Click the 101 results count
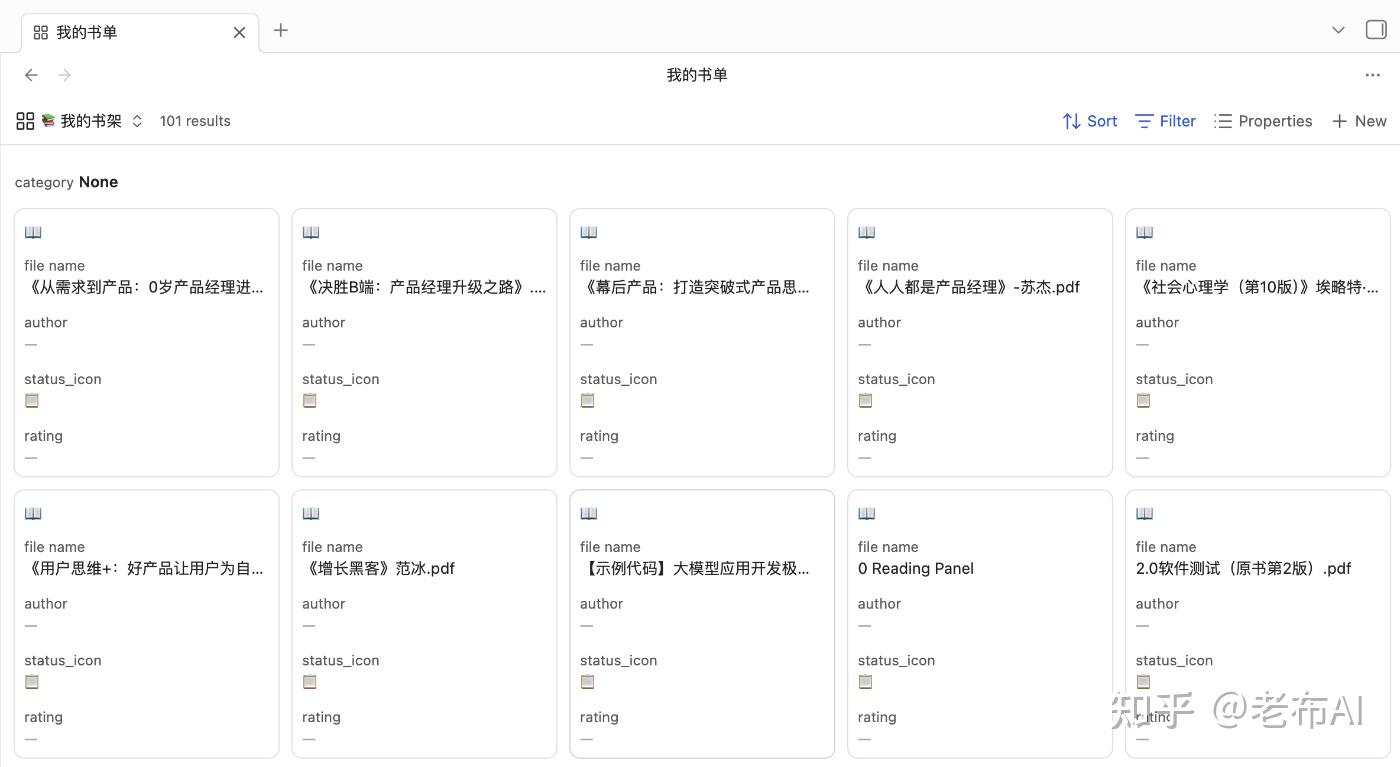Screen dimensions: 1400x767 [195, 121]
